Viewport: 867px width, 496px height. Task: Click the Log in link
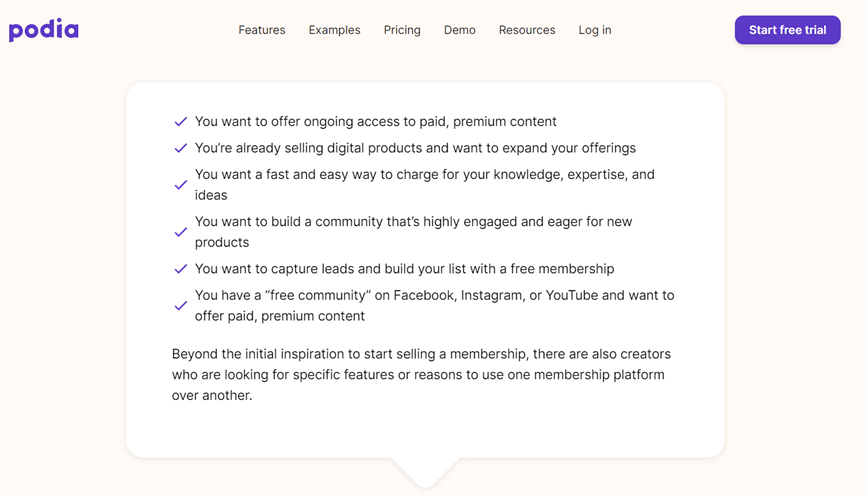pyautogui.click(x=595, y=30)
